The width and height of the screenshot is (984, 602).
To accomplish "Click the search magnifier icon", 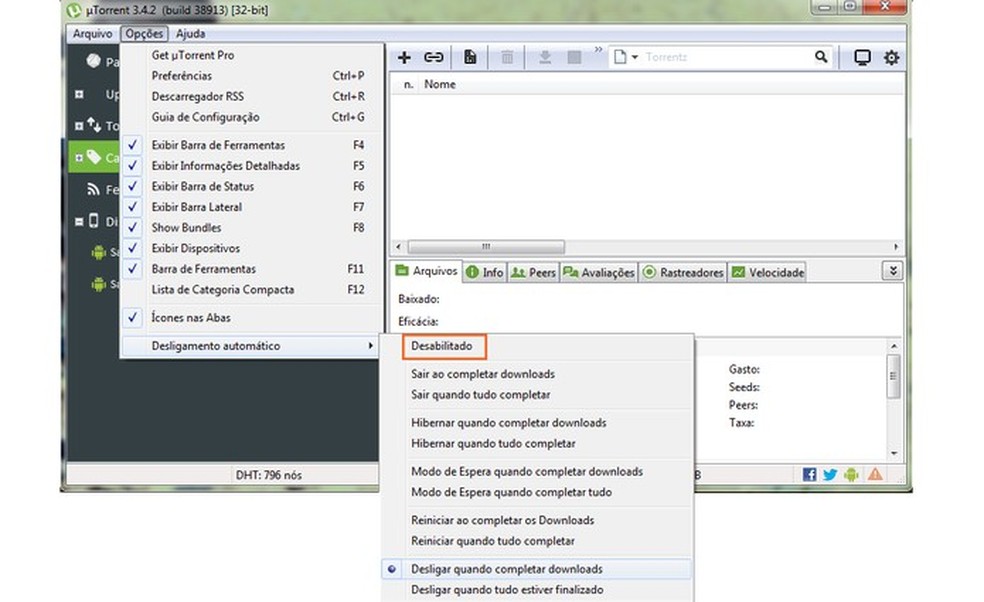I will click(x=821, y=57).
